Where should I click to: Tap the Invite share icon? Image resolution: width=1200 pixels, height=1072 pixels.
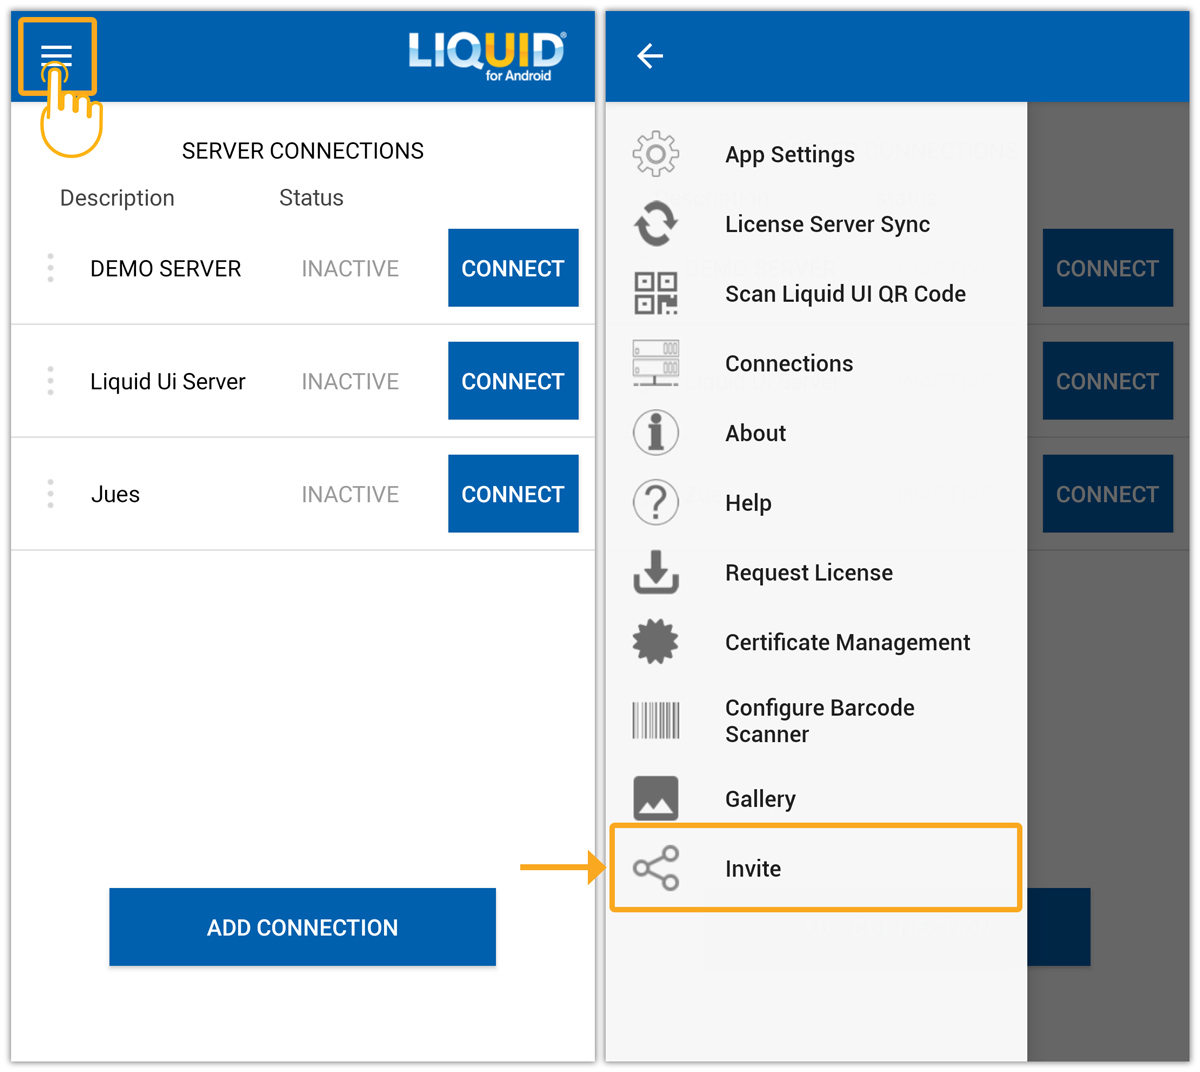tap(656, 868)
